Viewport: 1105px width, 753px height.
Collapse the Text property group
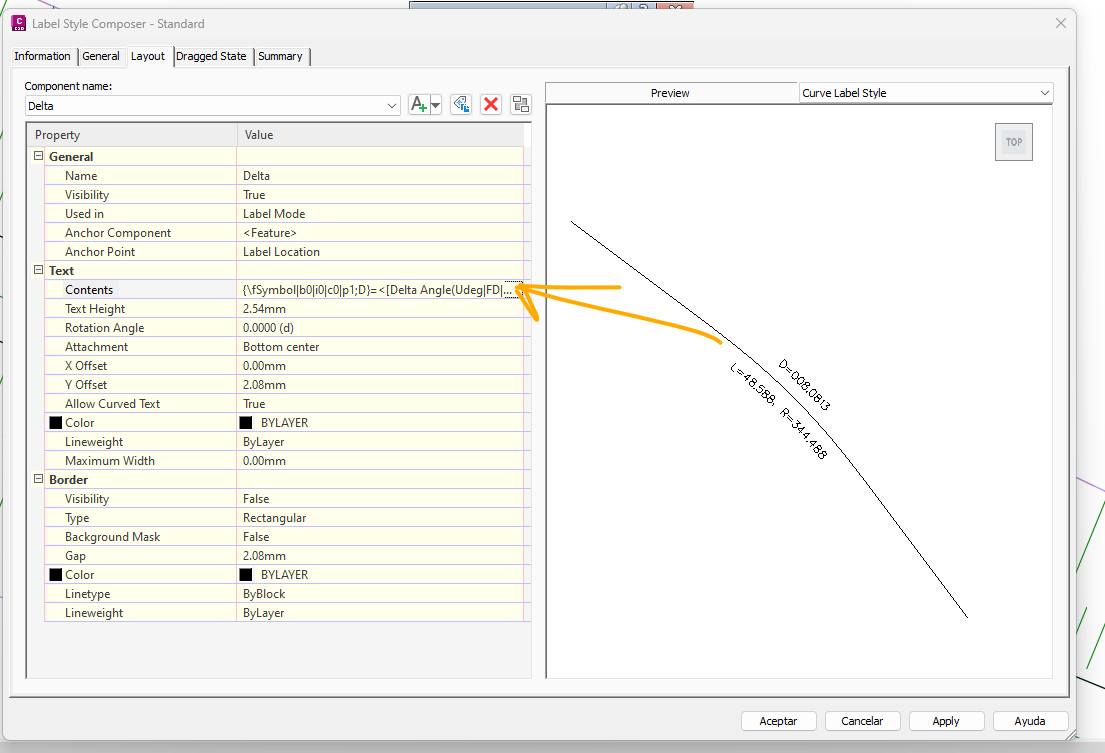coord(38,270)
